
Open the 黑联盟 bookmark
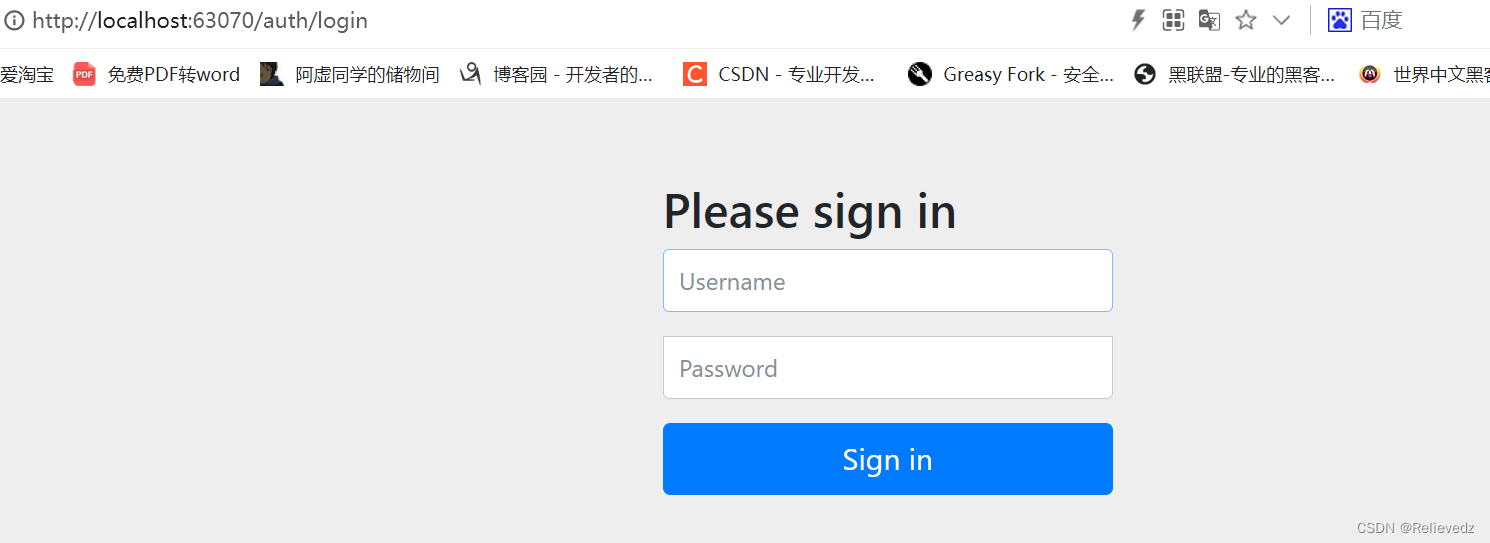pos(1235,74)
